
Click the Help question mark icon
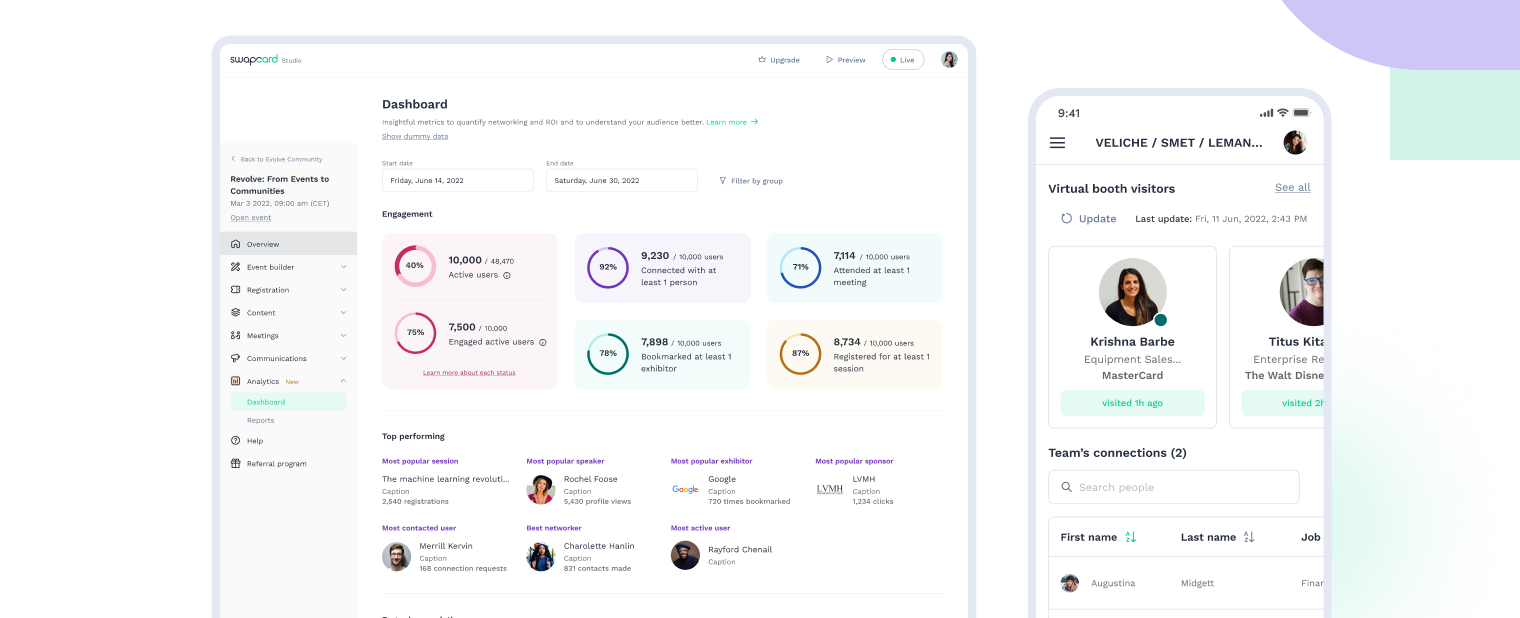tap(235, 441)
